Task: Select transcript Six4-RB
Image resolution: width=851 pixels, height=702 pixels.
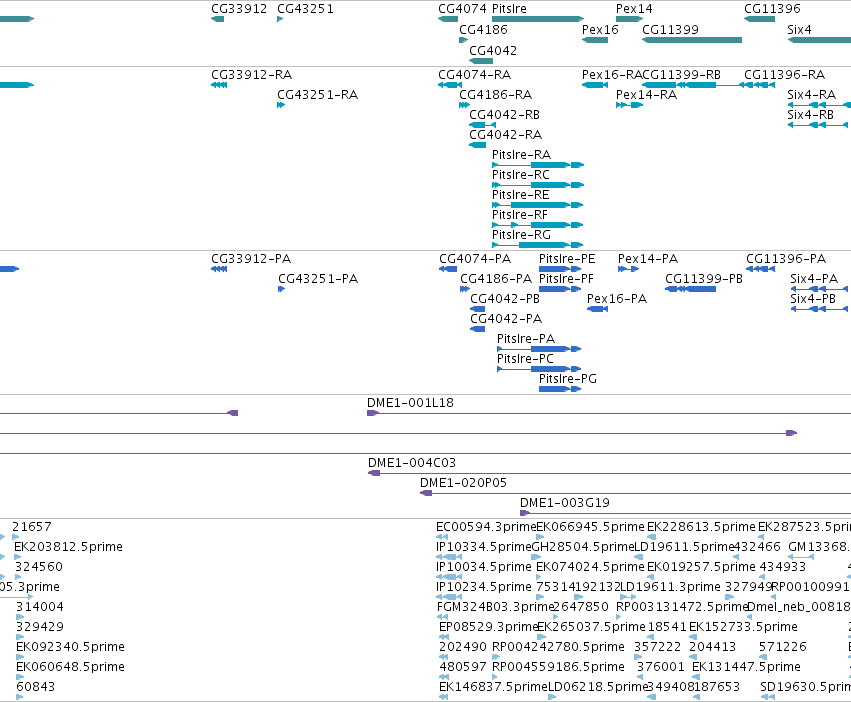Action: [x=817, y=125]
